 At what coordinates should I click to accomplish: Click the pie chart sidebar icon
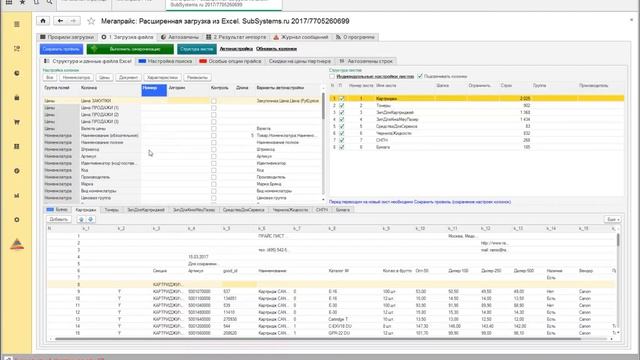pyautogui.click(x=17, y=73)
